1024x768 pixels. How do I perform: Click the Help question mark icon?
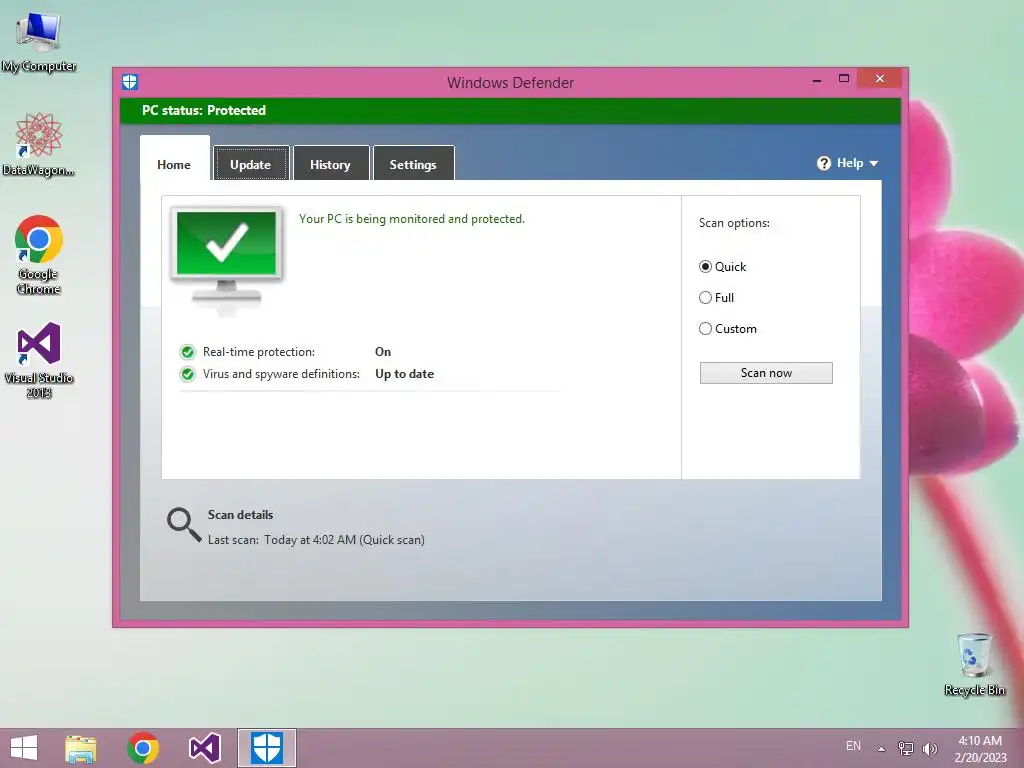824,163
